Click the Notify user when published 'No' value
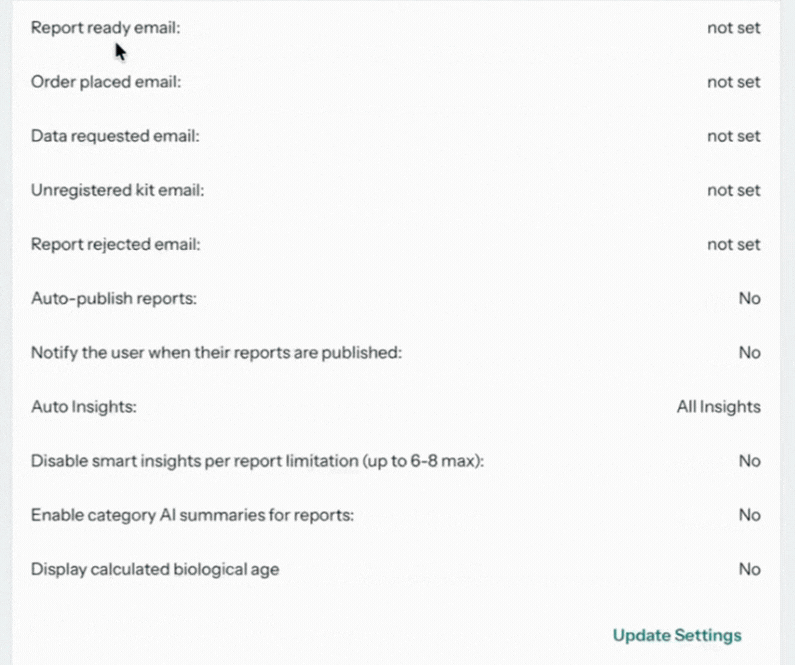This screenshot has width=795, height=665. tap(749, 353)
